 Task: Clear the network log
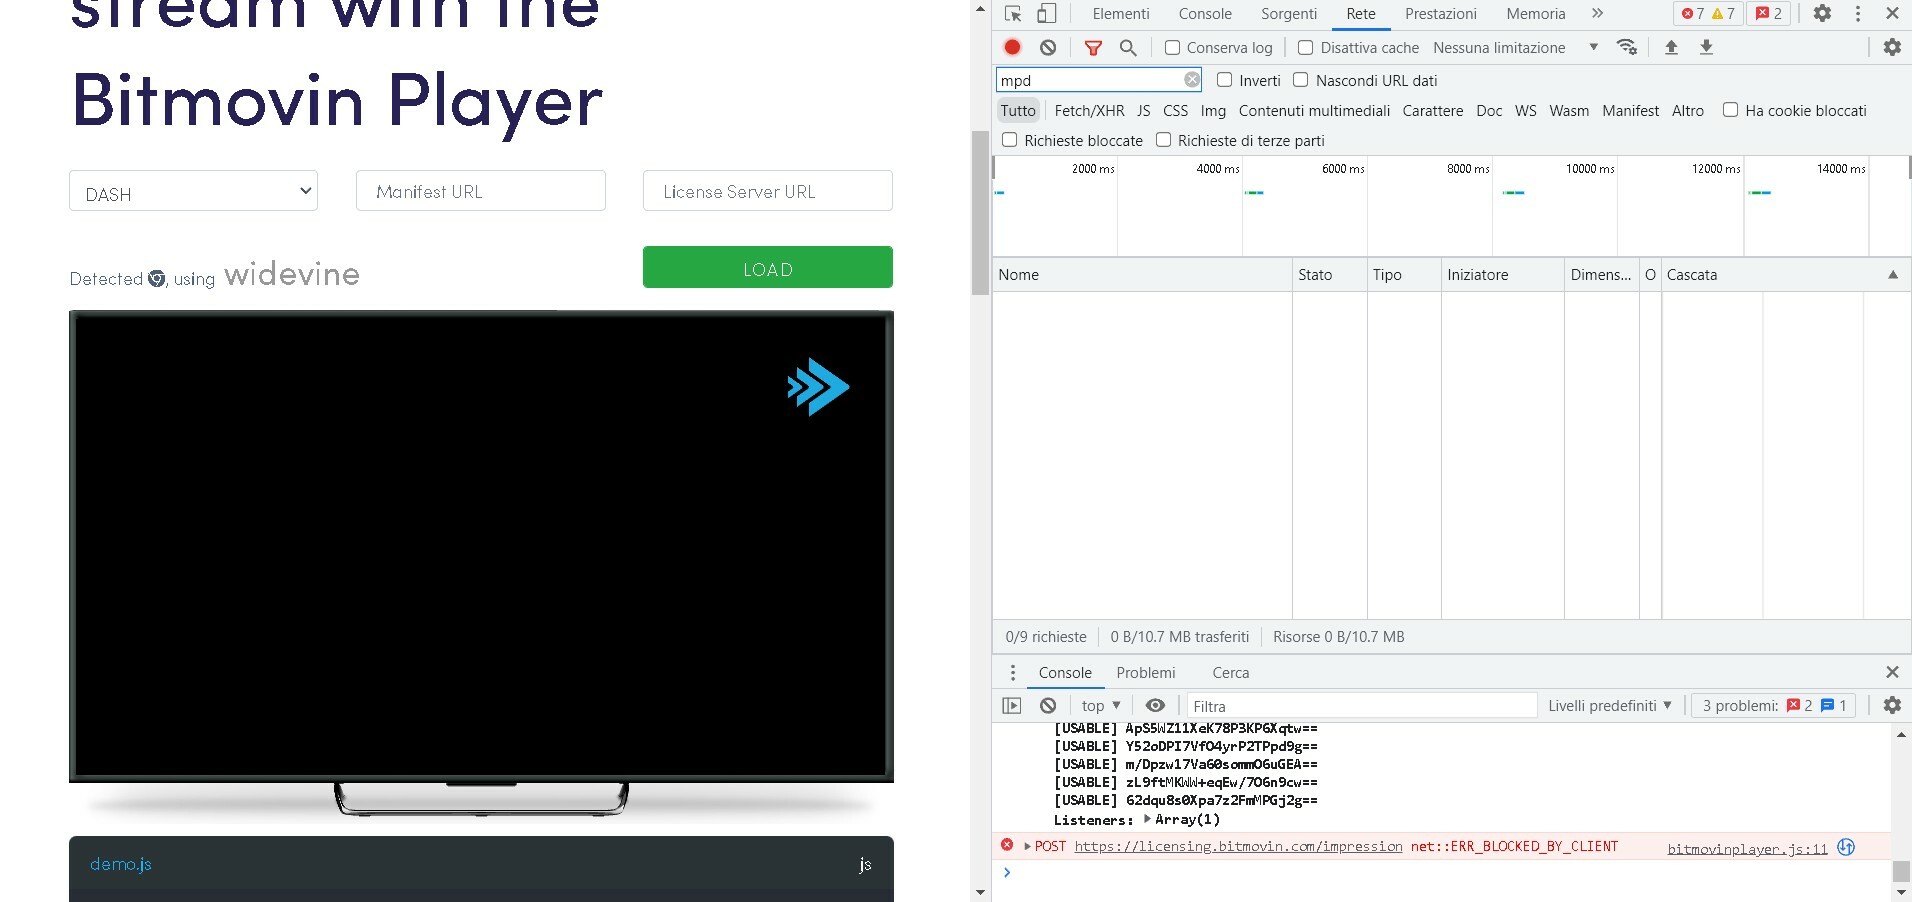[1048, 47]
